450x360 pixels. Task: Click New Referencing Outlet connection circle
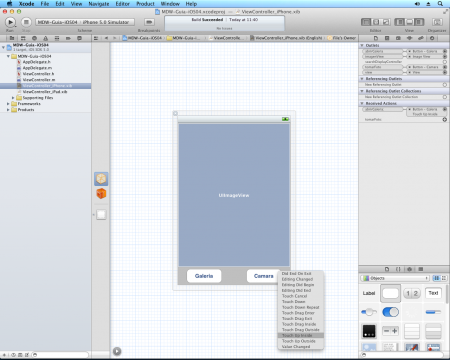click(x=445, y=85)
